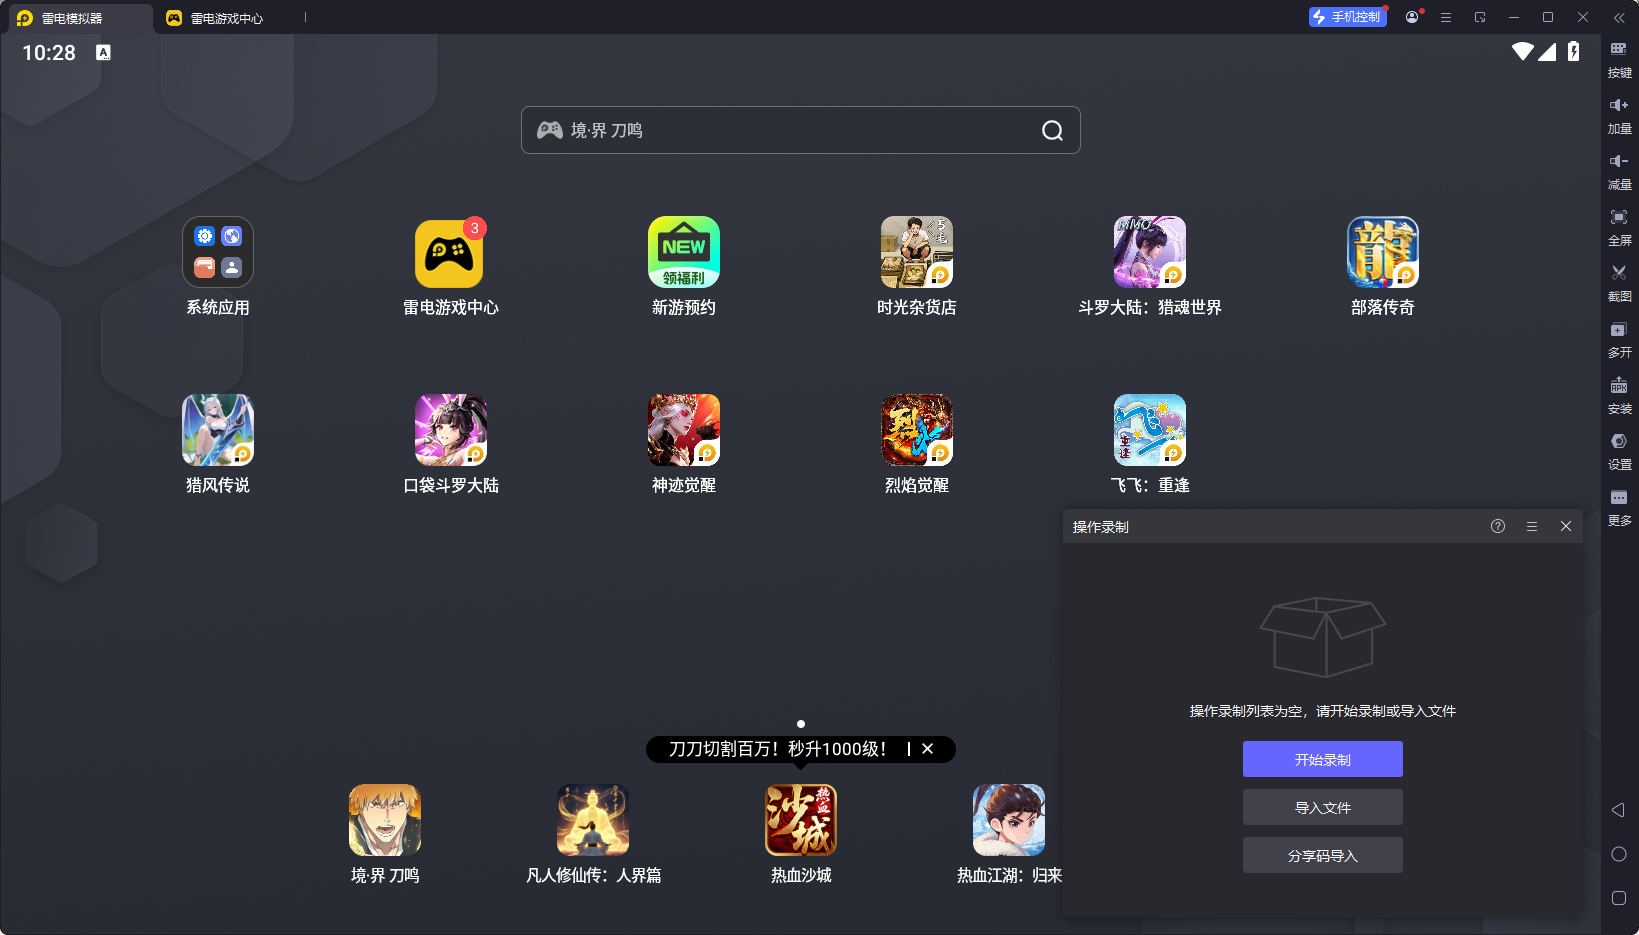Click the keyboard input A status icon
This screenshot has height=935, width=1639.
(x=103, y=52)
